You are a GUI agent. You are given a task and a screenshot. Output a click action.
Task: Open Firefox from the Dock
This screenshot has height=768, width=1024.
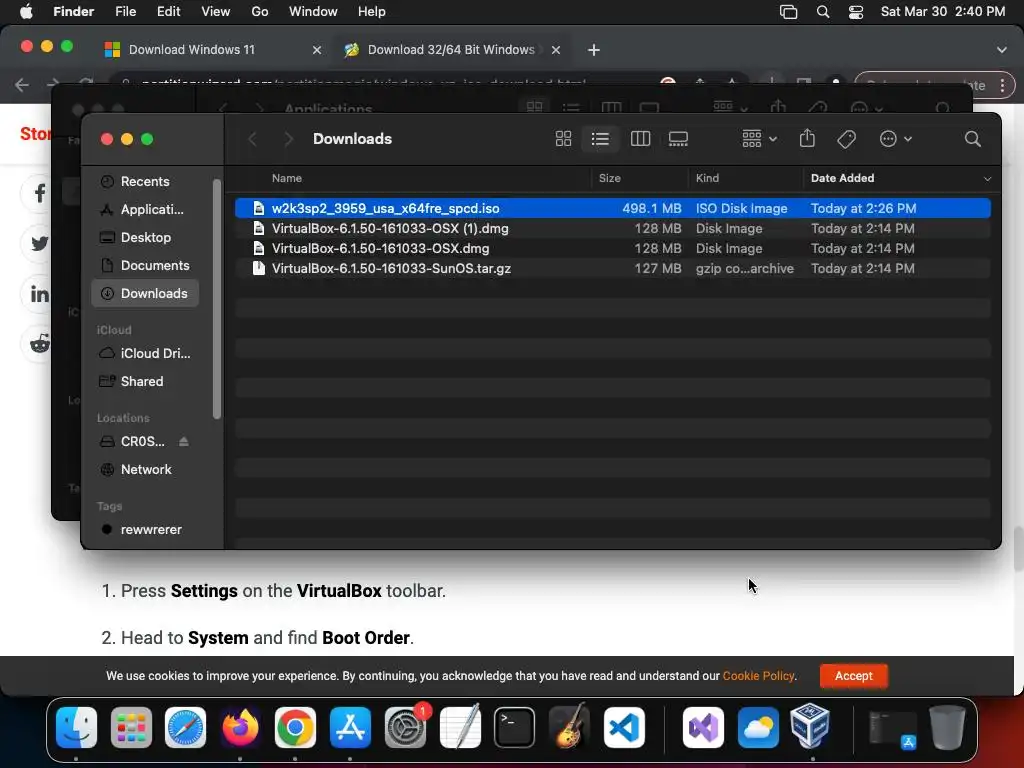click(x=240, y=727)
